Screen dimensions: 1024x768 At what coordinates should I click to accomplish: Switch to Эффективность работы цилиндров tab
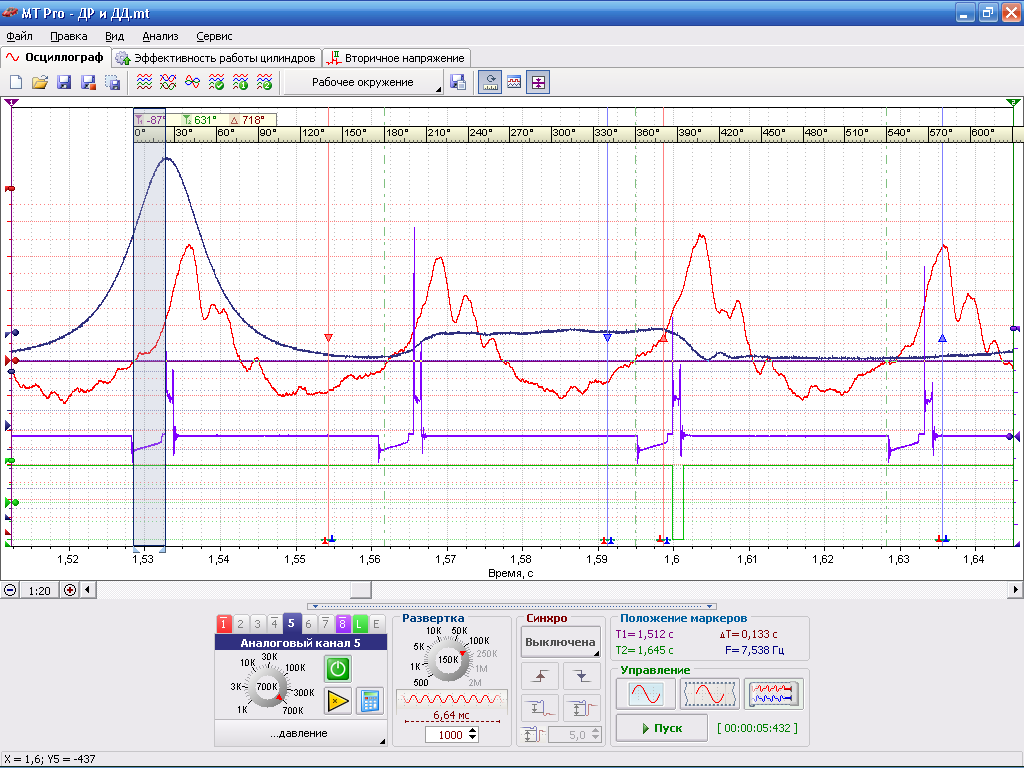pos(217,58)
